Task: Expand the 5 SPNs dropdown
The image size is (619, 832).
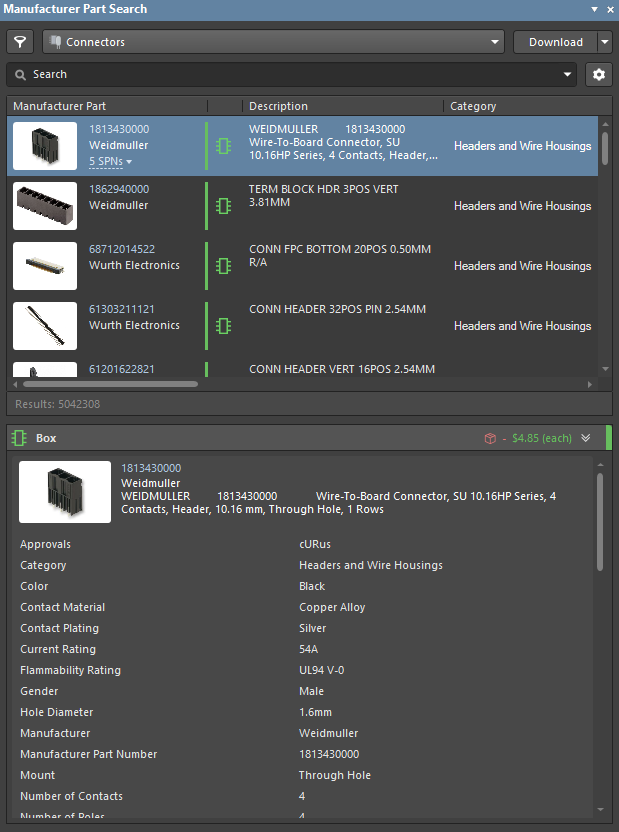Action: point(110,161)
